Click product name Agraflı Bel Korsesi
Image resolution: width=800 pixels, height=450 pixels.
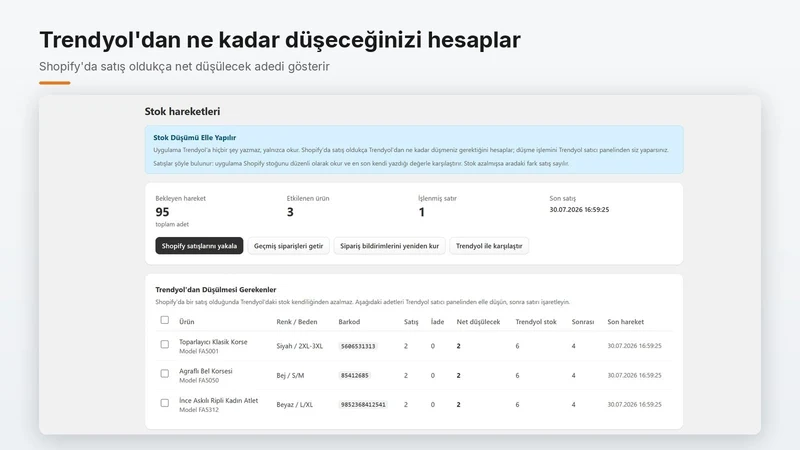pyautogui.click(x=206, y=371)
